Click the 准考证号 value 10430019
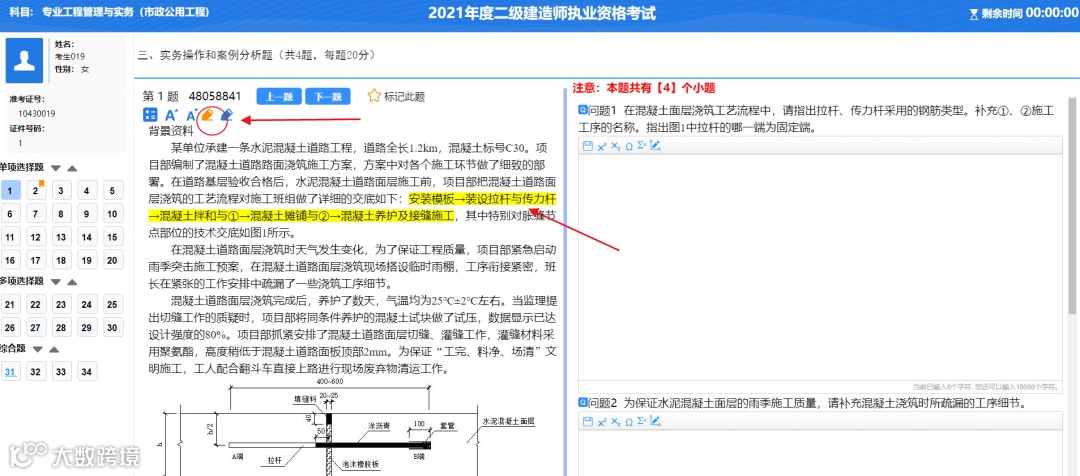 tap(37, 114)
